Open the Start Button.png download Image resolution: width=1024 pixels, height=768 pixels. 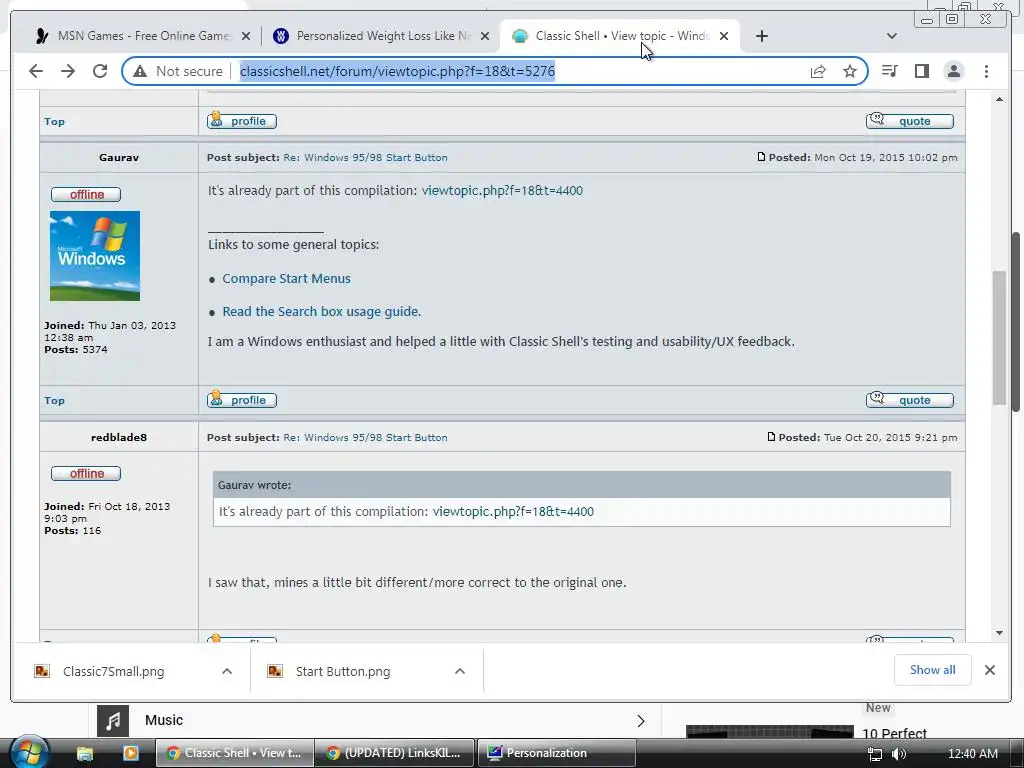343,671
